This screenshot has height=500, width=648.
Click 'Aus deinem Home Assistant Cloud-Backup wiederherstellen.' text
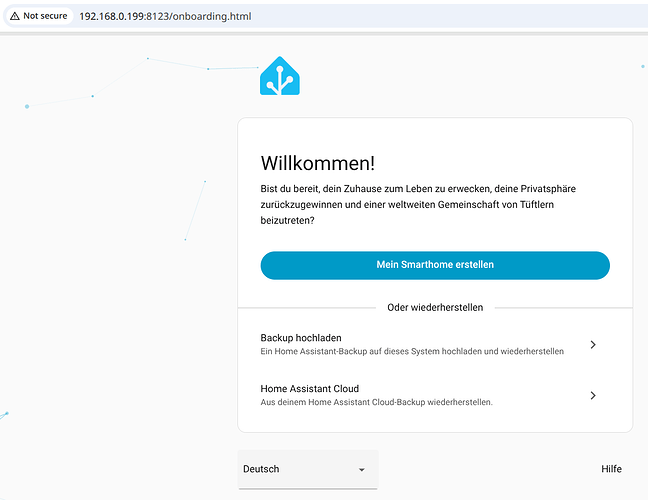click(376, 402)
